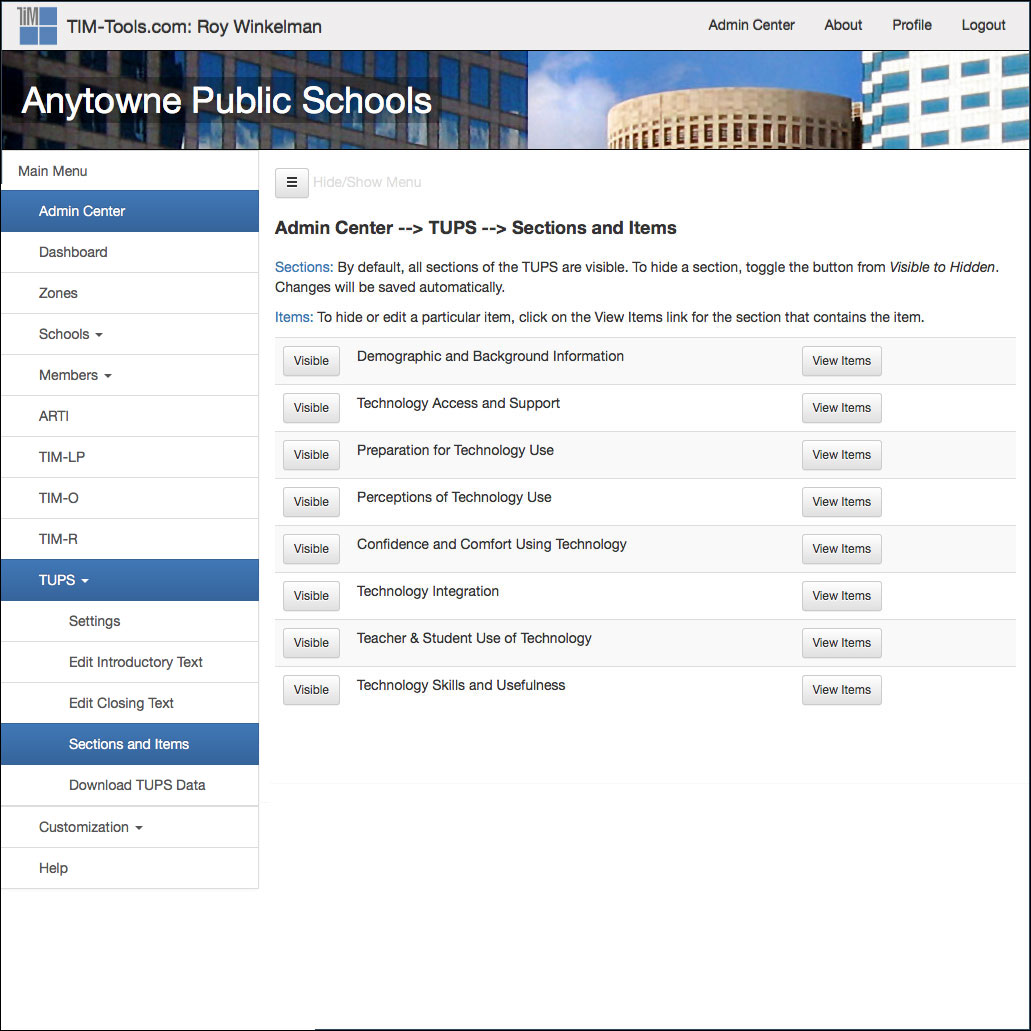Viewport: 1031px width, 1031px height.
Task: Click the TIM logo icon
Action: 37,26
